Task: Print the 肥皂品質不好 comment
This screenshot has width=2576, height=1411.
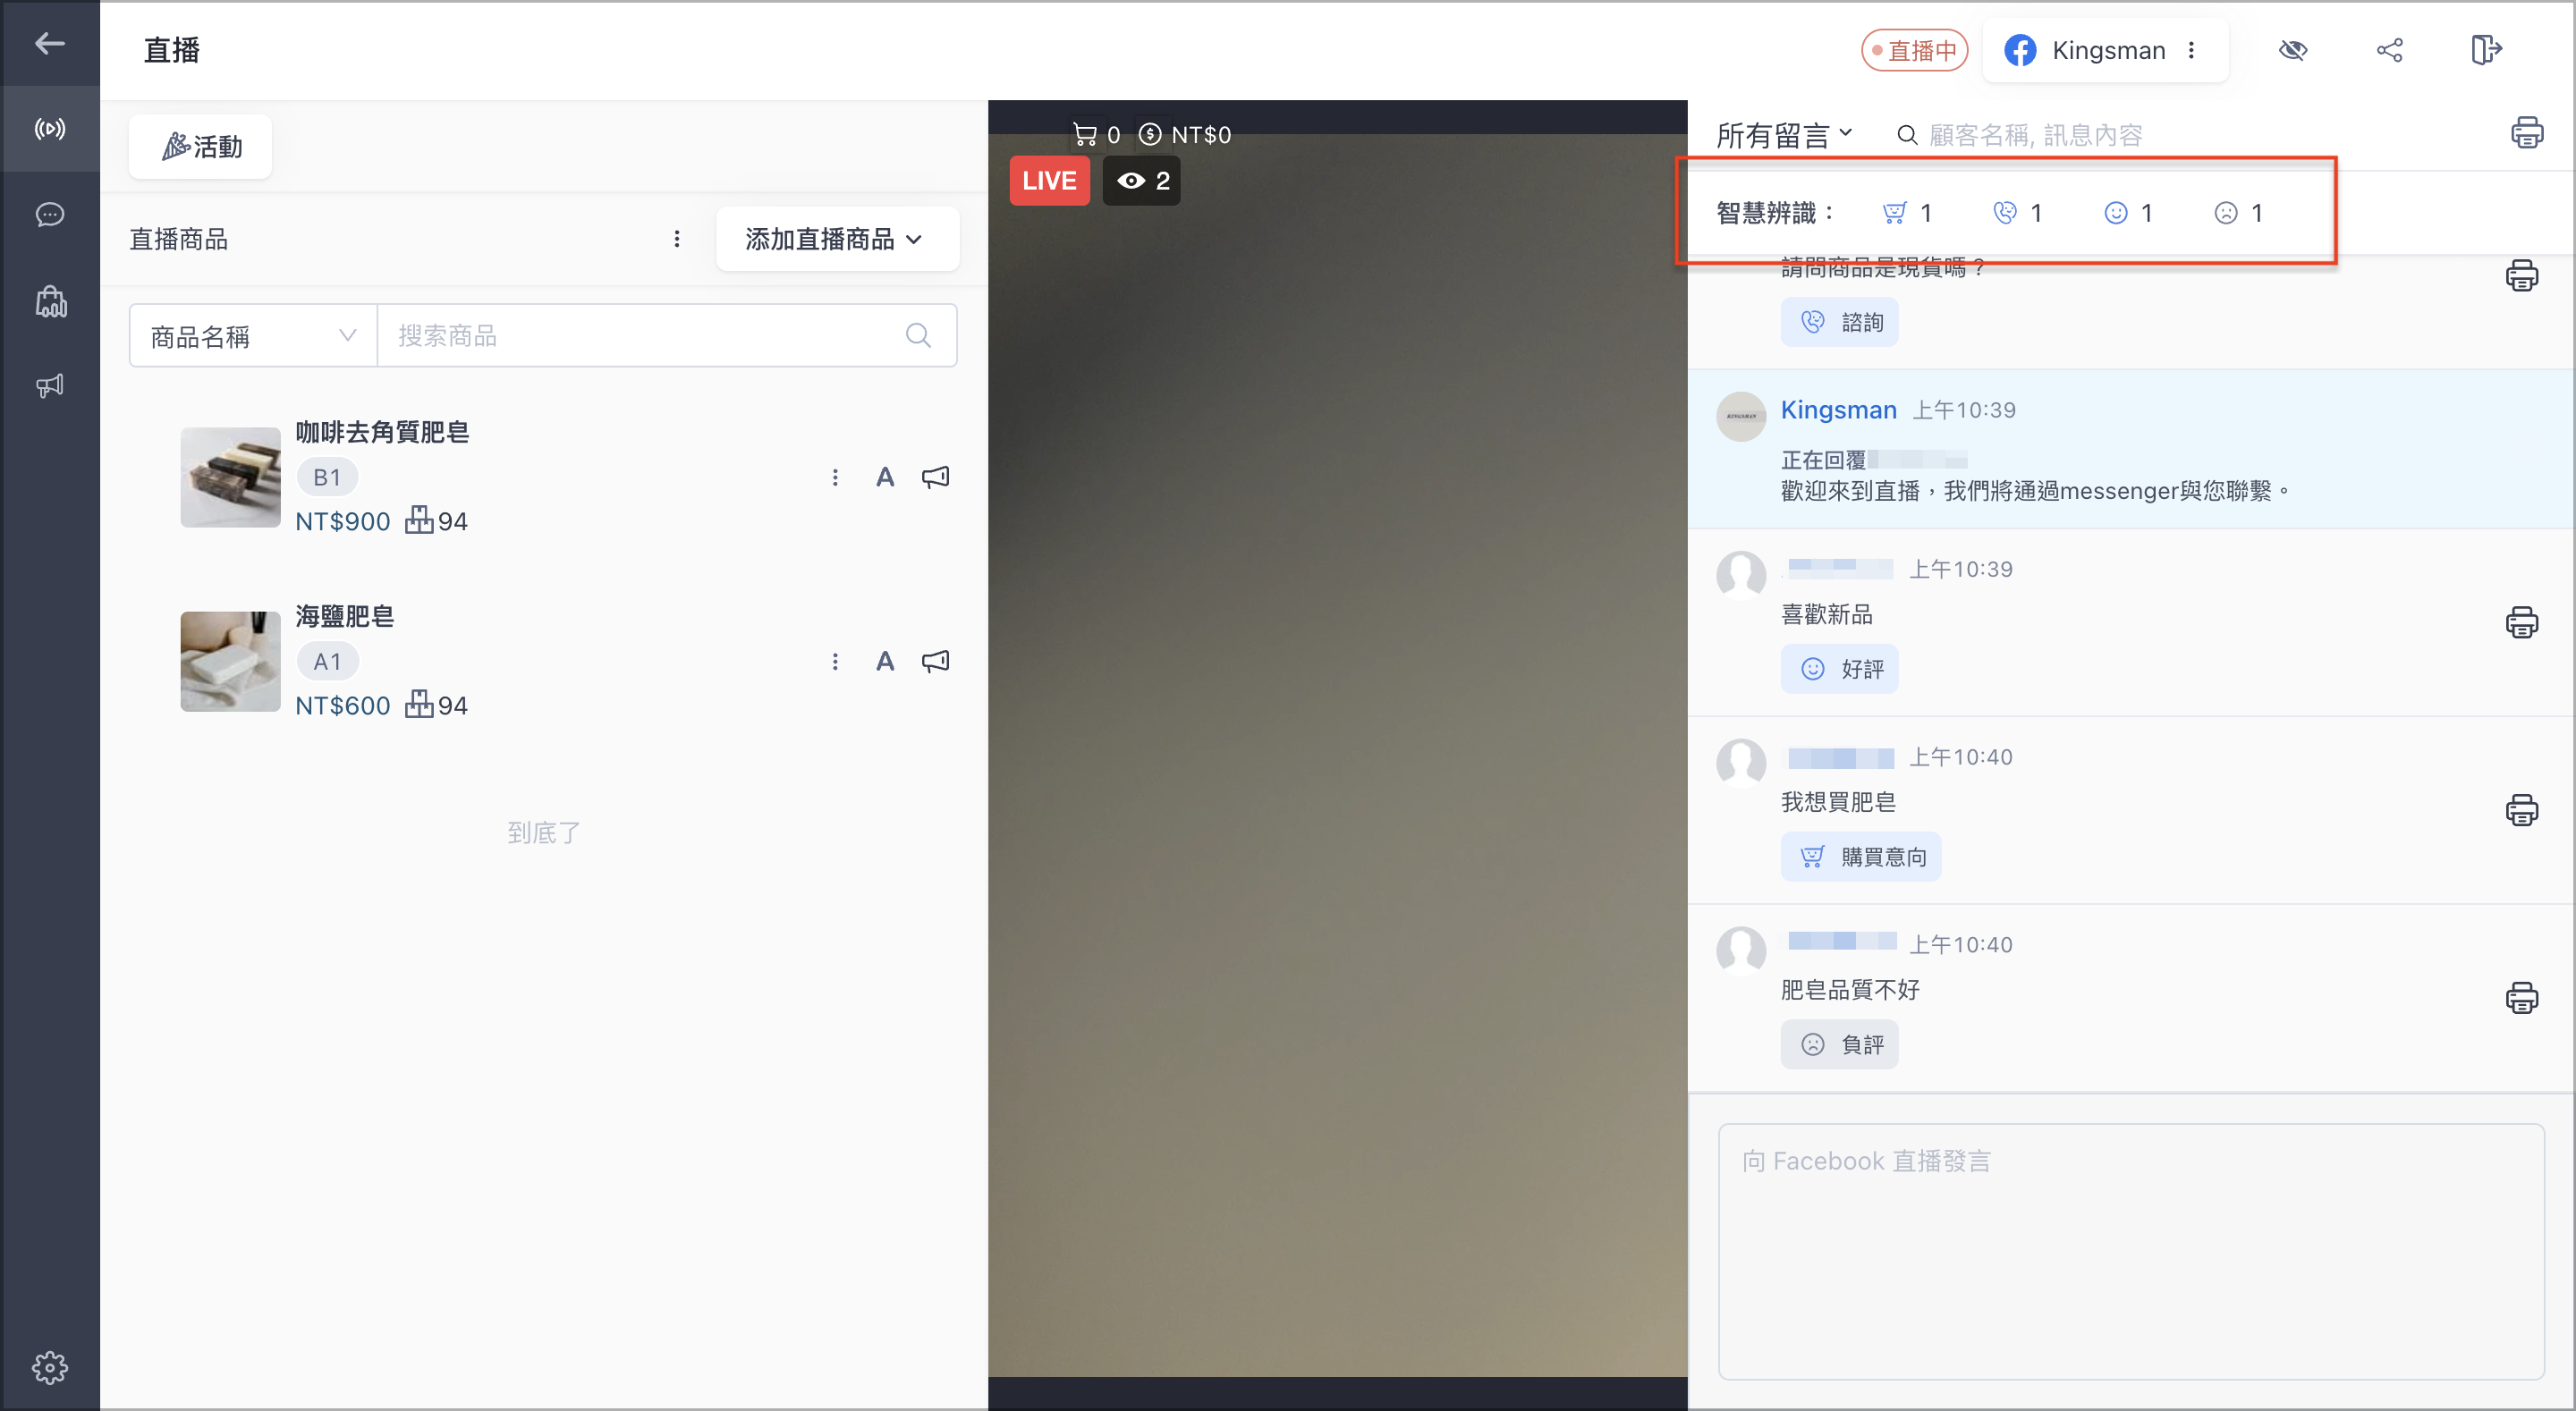Action: pos(2522,998)
